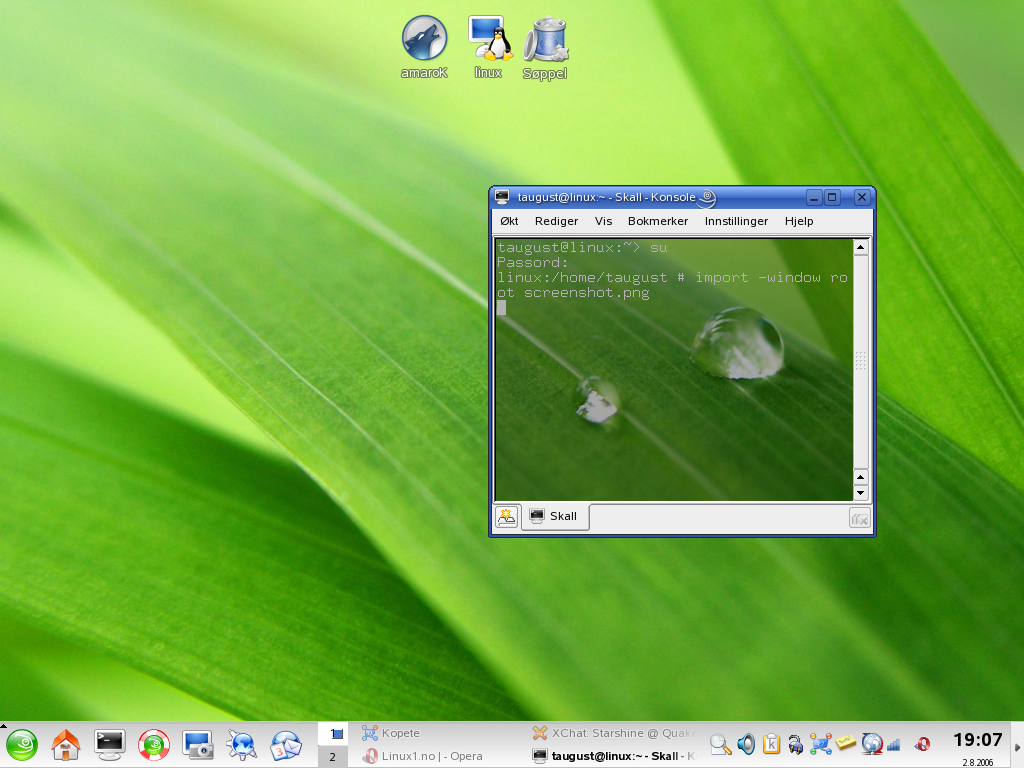The height and width of the screenshot is (768, 1024).
Task: Click the linux computer desktop icon
Action: (488, 40)
